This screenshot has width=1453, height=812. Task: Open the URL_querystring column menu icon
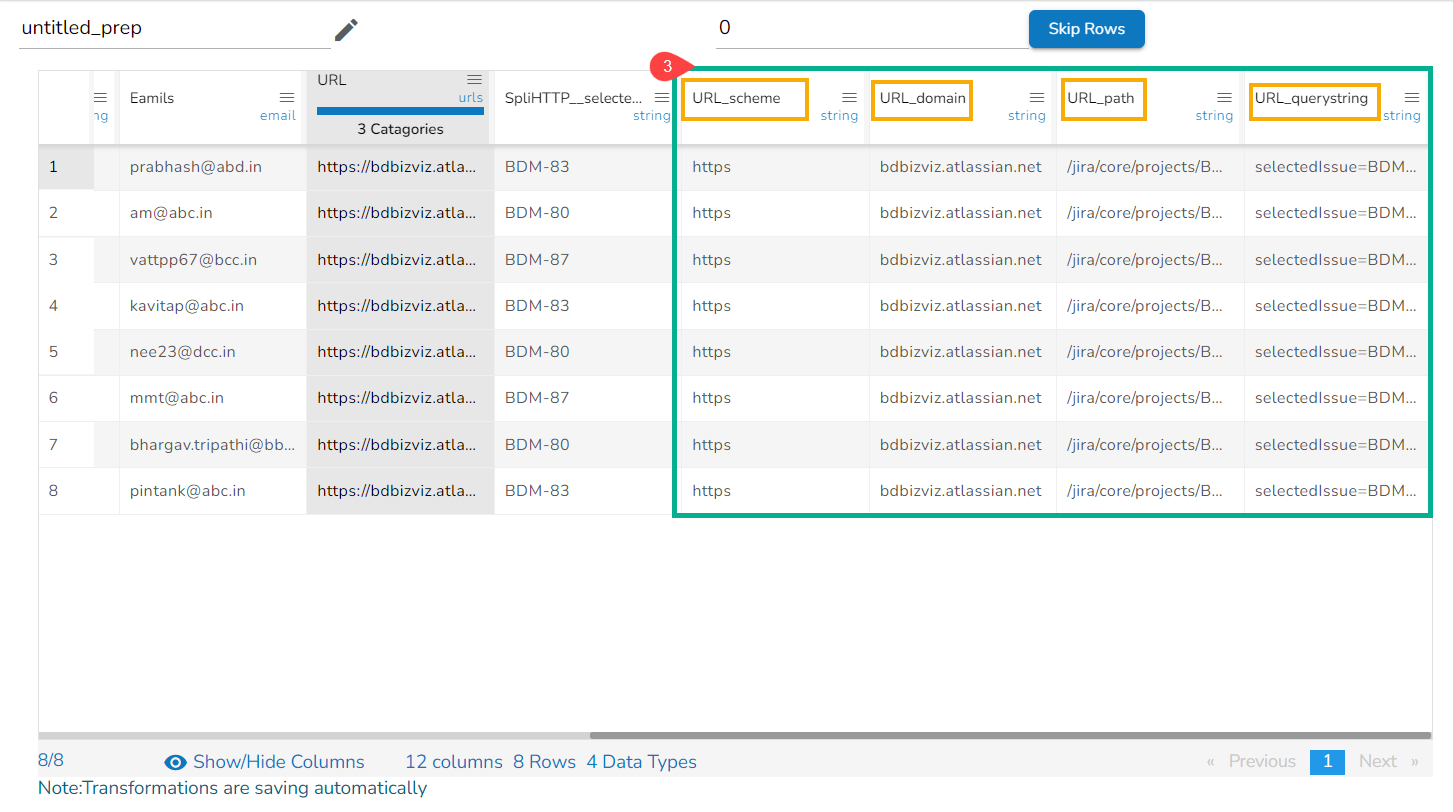(x=1411, y=98)
